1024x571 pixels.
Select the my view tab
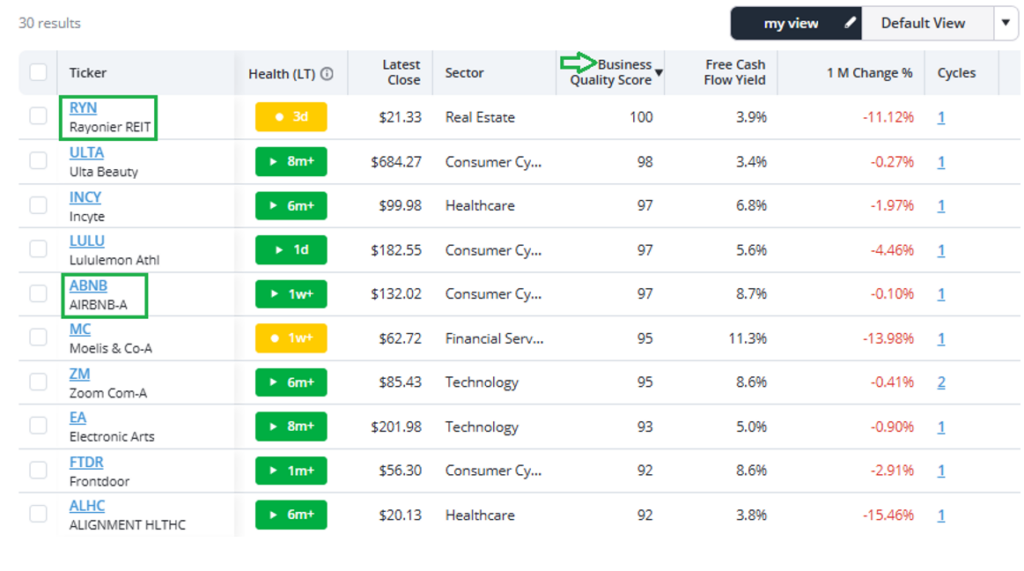click(790, 23)
